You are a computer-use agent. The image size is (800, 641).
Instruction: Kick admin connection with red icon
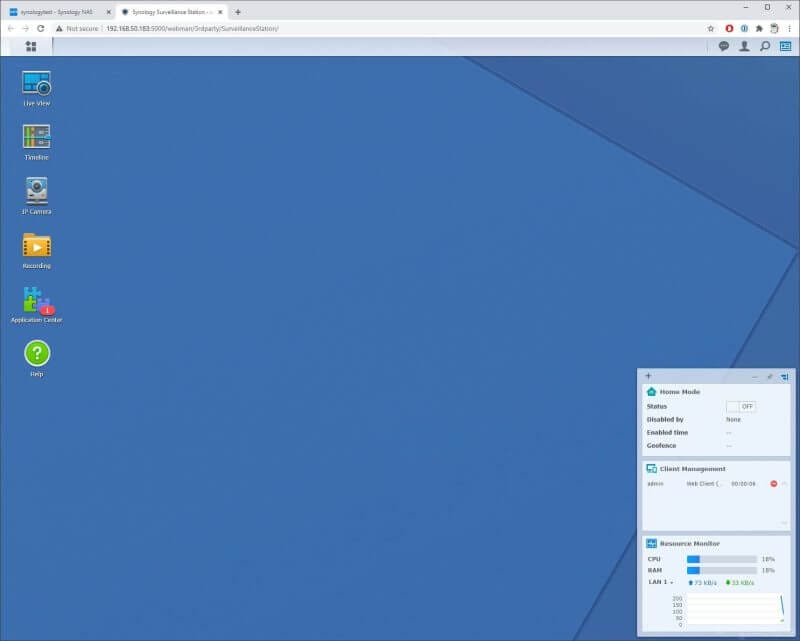pos(773,484)
